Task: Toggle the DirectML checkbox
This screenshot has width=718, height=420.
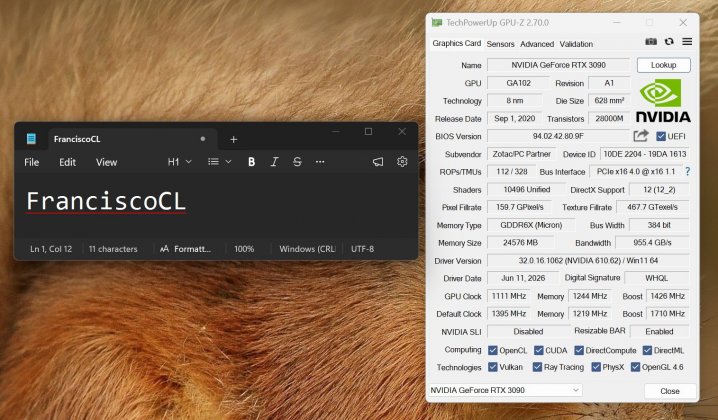Action: point(647,350)
